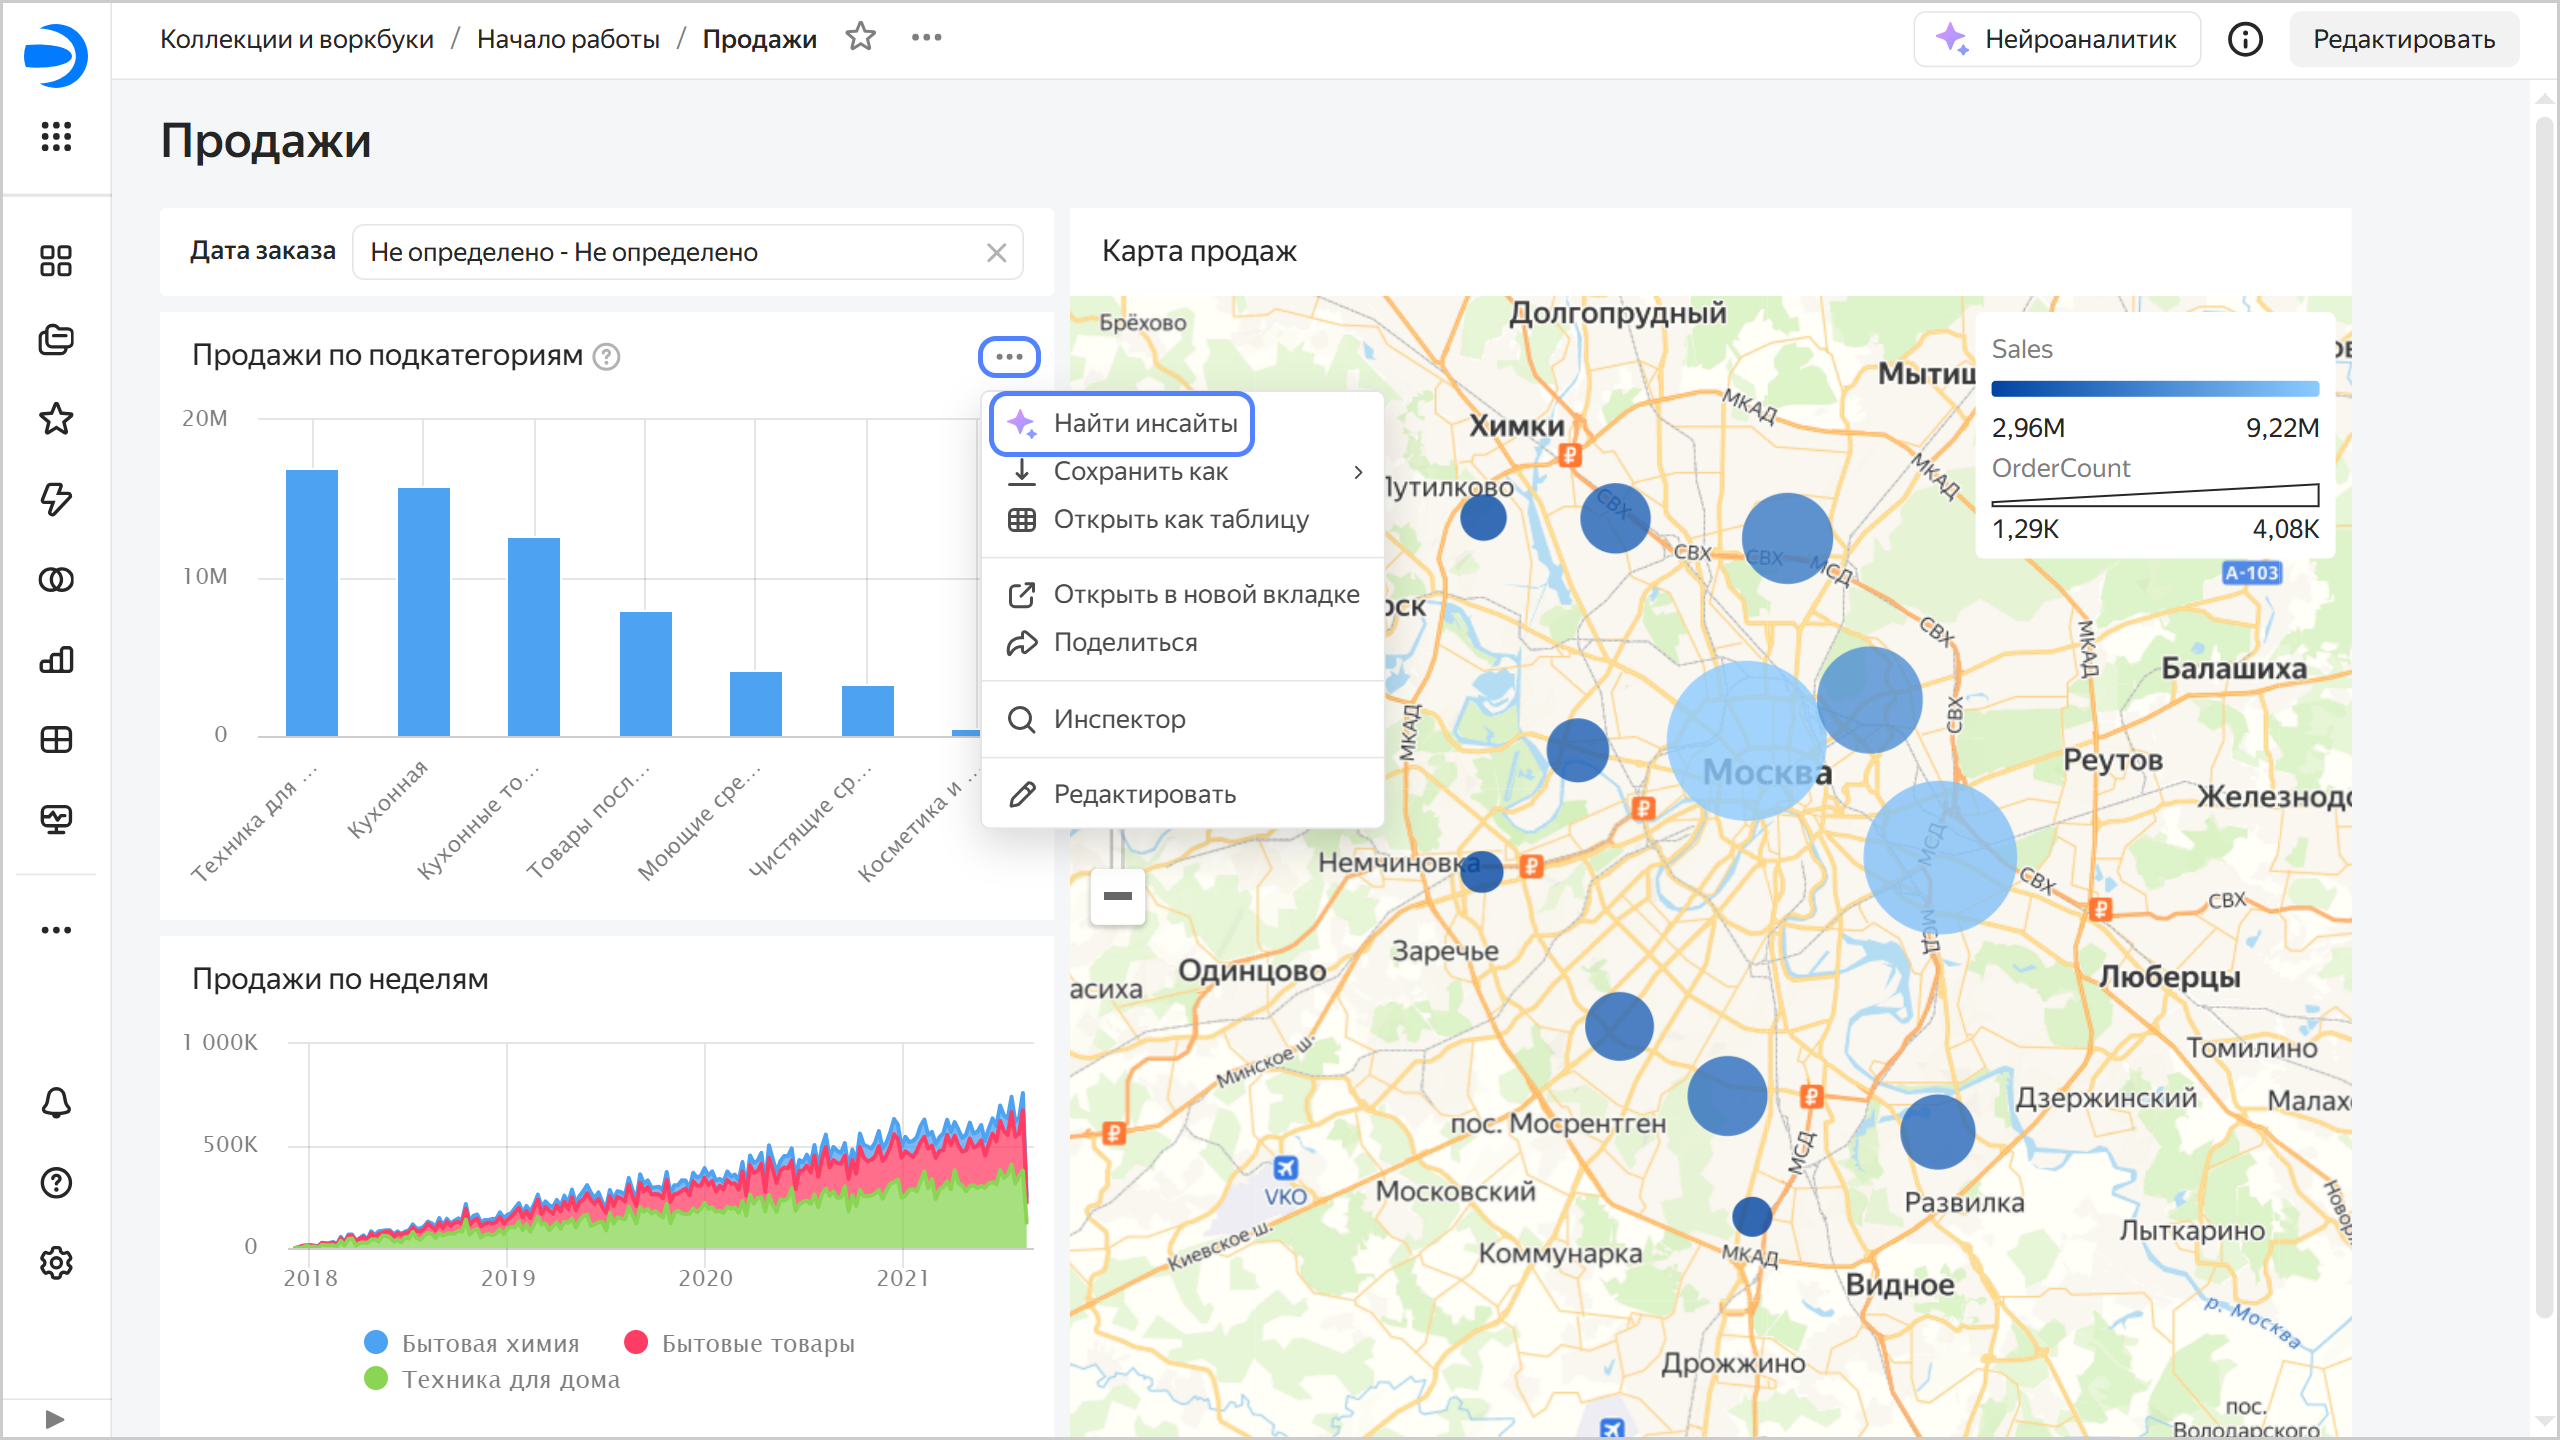Open the connections lightning icon in the sidebar
The width and height of the screenshot is (2560, 1440).
coord(56,499)
